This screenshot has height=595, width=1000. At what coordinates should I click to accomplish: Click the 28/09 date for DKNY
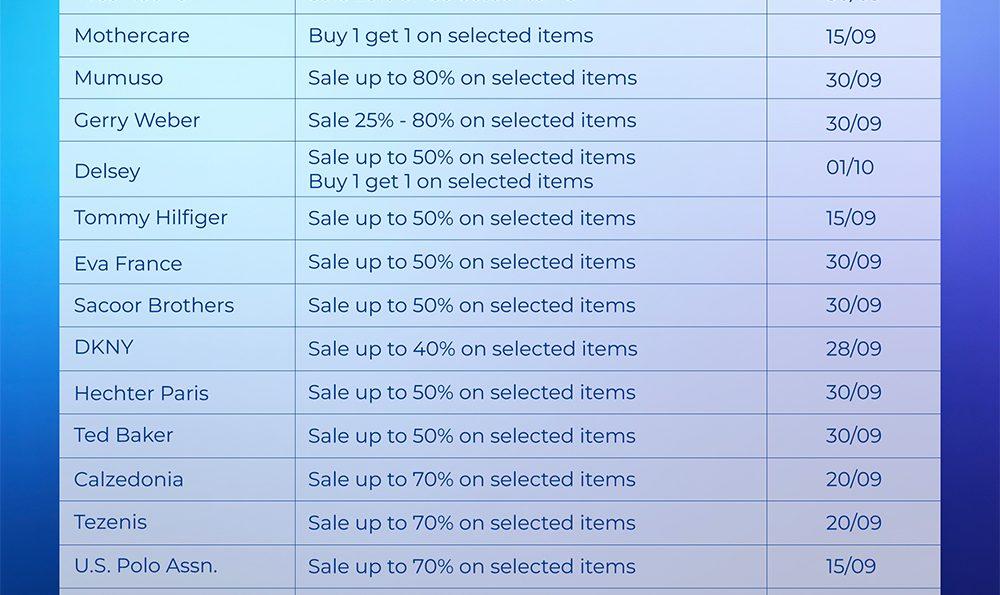(853, 349)
